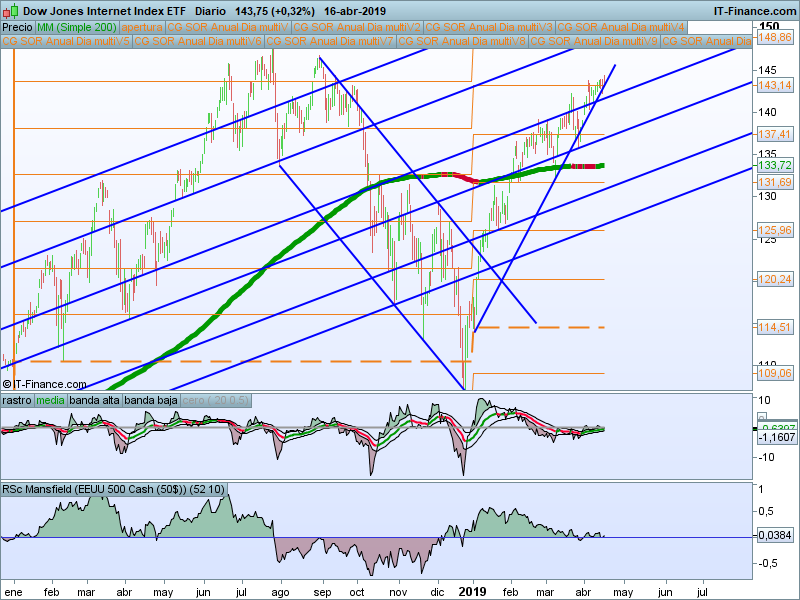The width and height of the screenshot is (800, 600).
Task: Select the CG SOR Anual Dia multiV label
Action: (228, 27)
